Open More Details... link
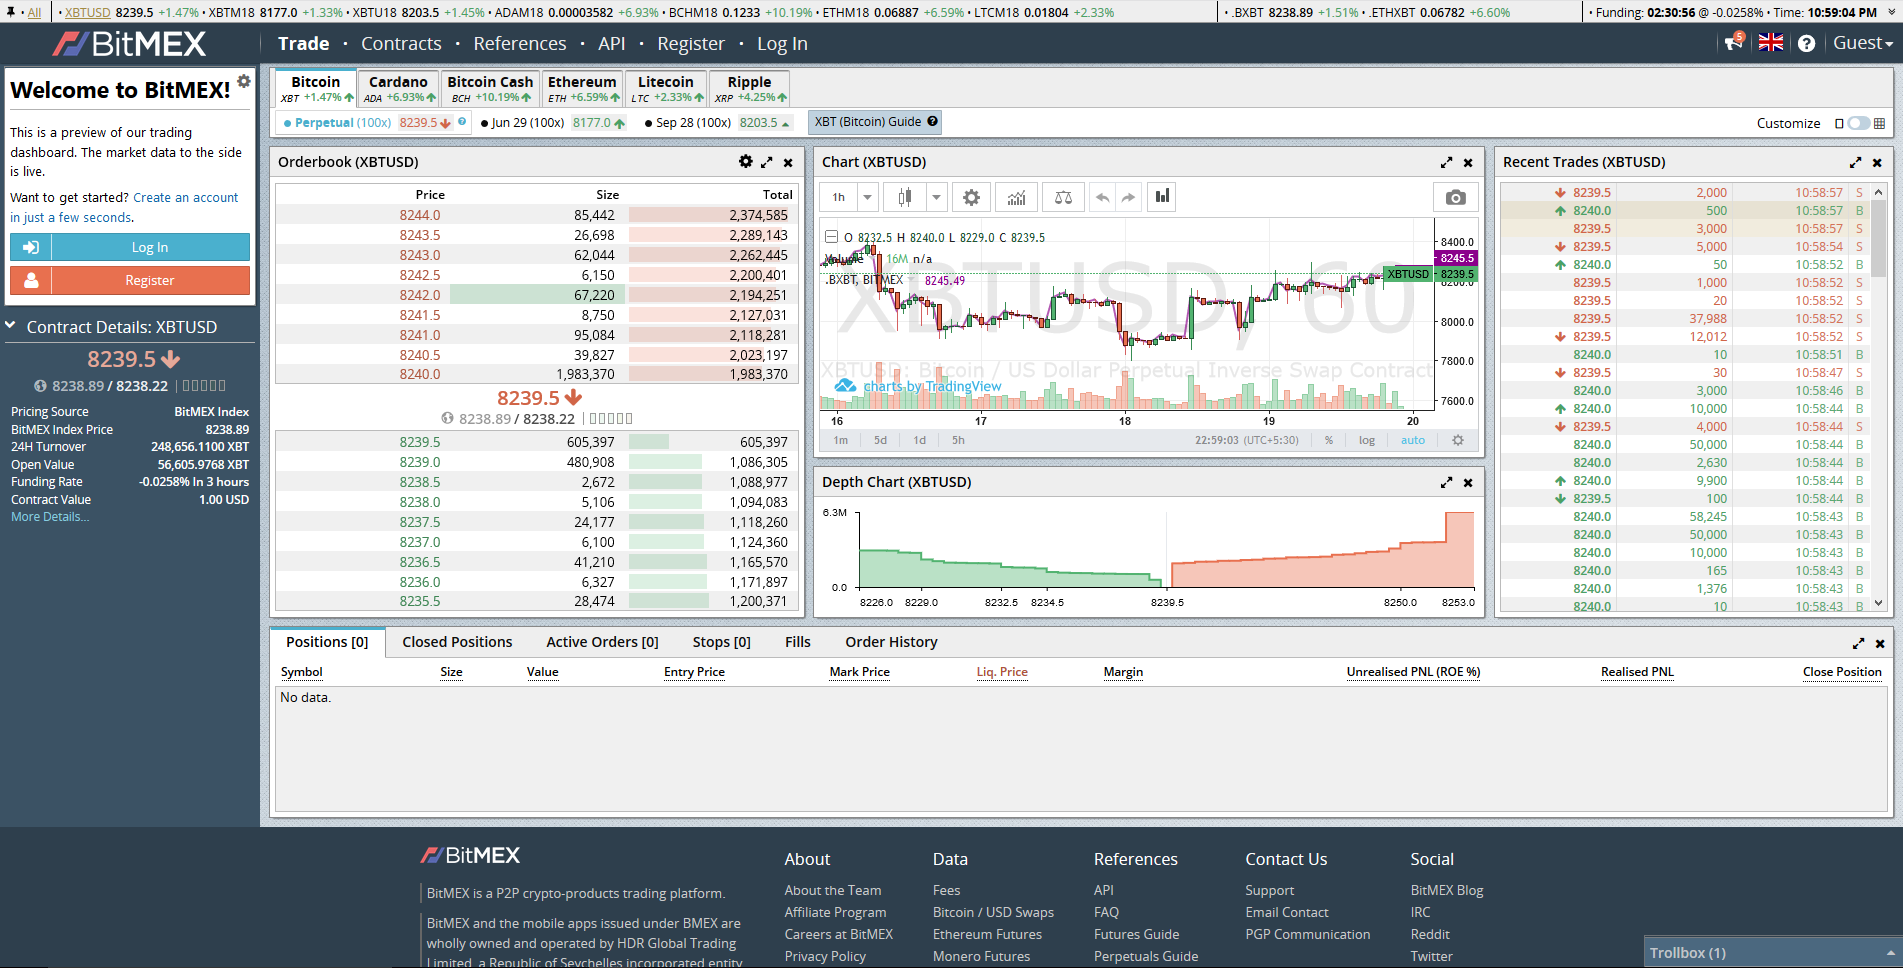This screenshot has width=1903, height=968. coord(50,517)
